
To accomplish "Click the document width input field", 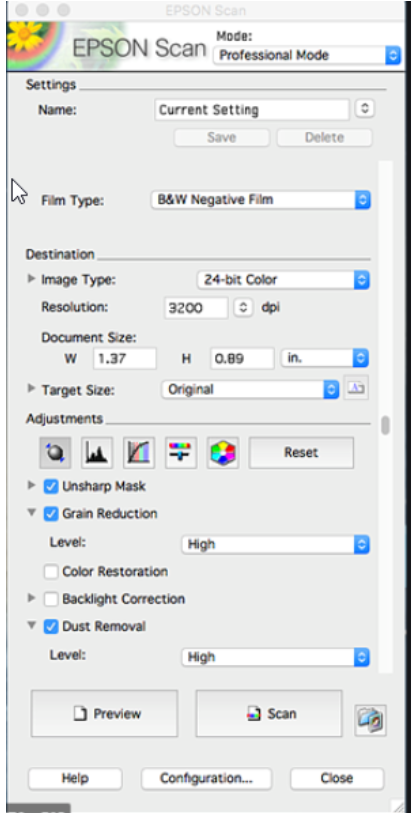I will pyautogui.click(x=125, y=359).
